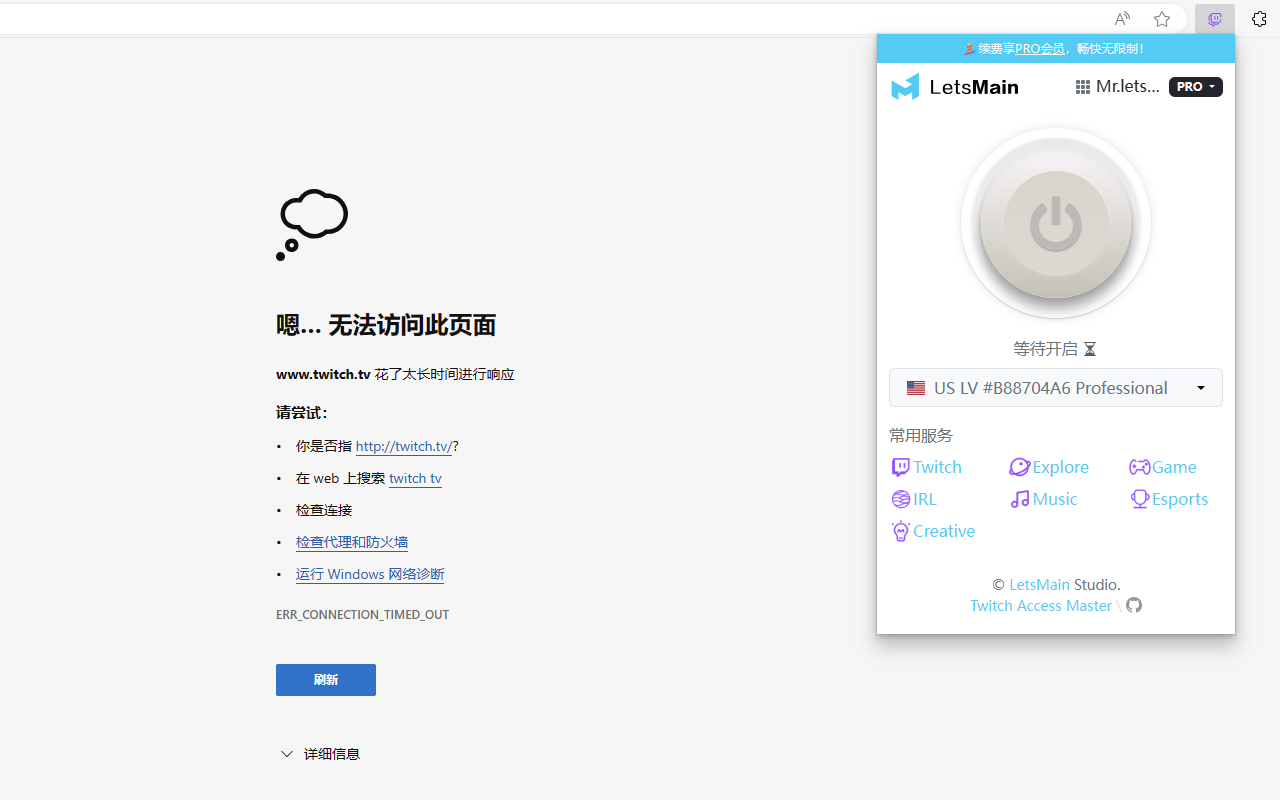This screenshot has height=800, width=1280.
Task: Click the 刷新 refresh button
Action: click(x=326, y=680)
